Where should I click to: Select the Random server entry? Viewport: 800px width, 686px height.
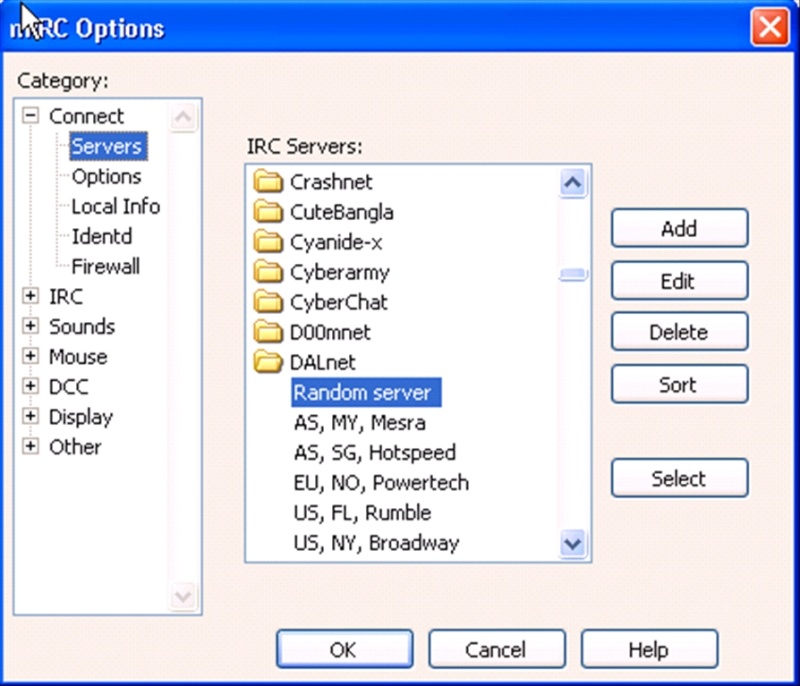(366, 392)
